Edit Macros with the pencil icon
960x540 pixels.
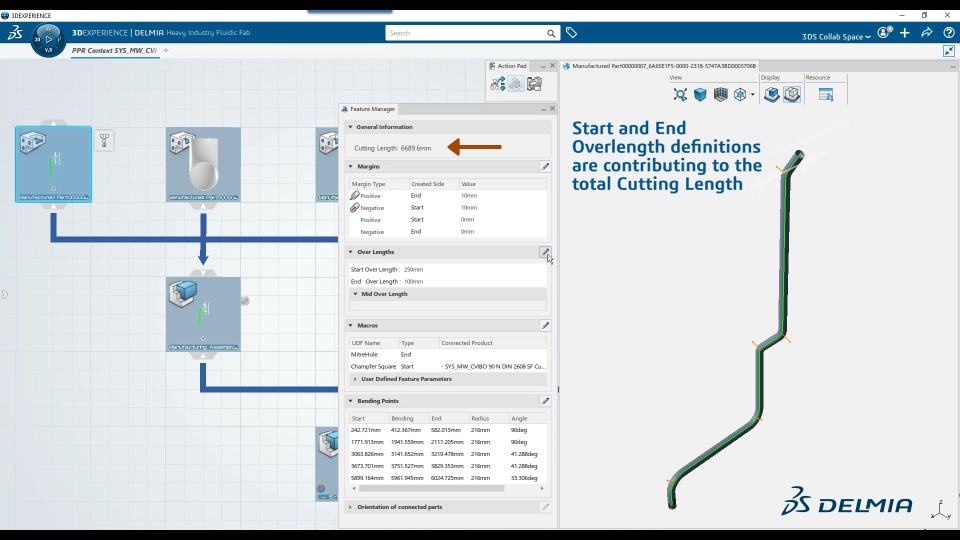pos(545,325)
